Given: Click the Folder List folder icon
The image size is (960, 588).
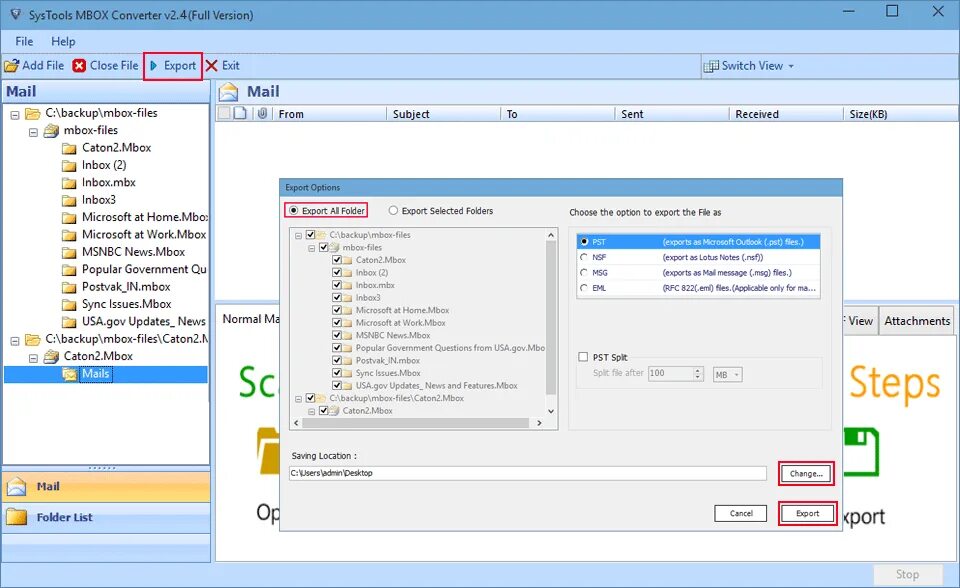Looking at the screenshot, I should [17, 517].
